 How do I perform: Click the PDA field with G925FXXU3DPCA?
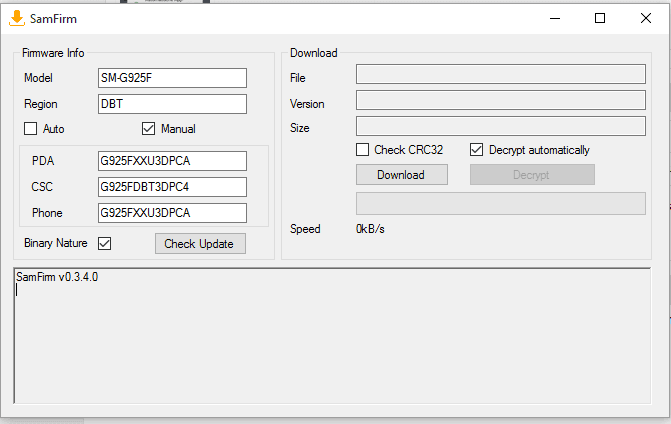[x=172, y=161]
